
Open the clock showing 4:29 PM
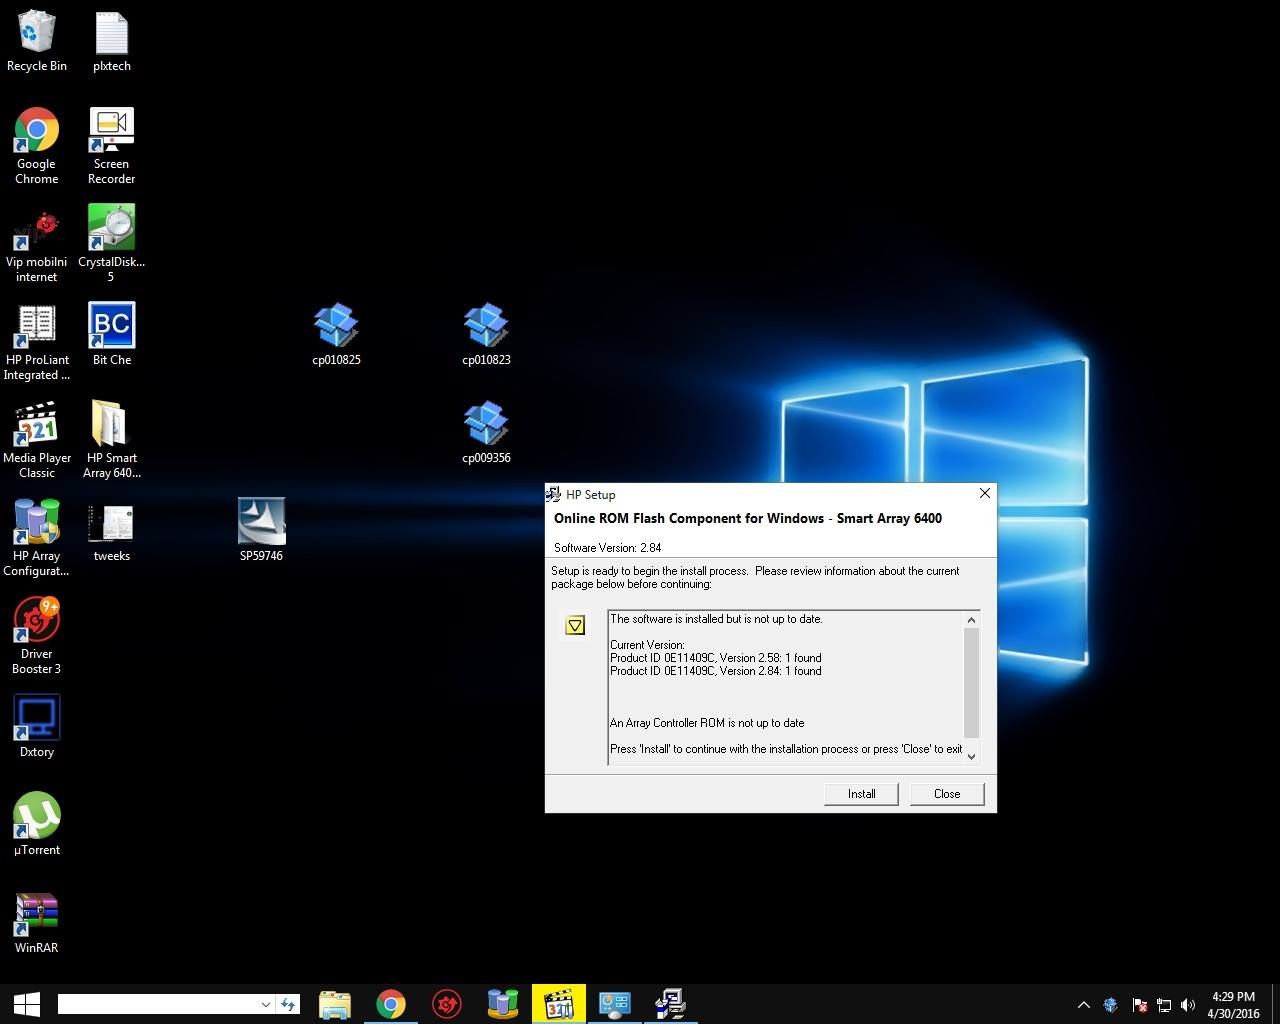tap(1233, 1005)
